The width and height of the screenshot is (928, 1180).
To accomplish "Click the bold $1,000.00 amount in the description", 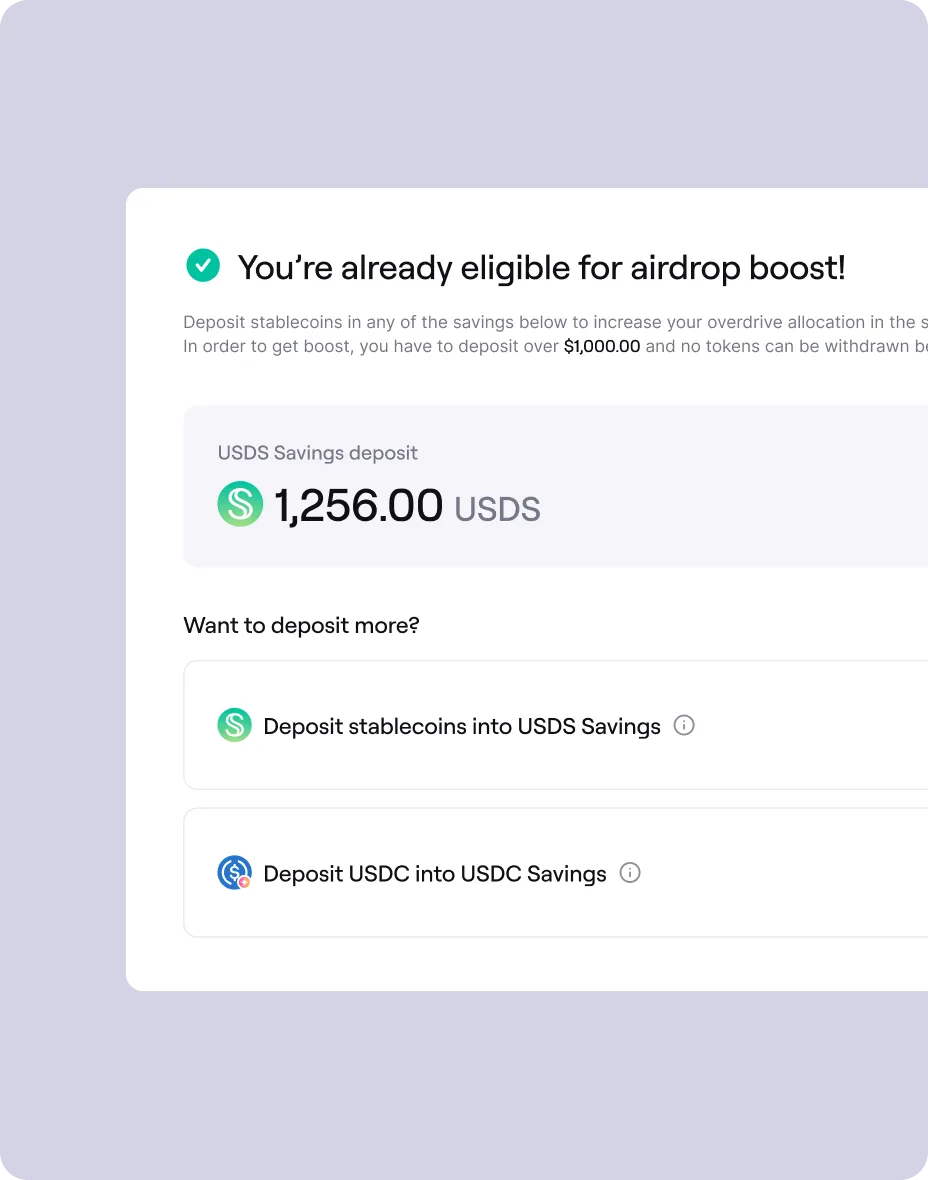I will pos(601,346).
